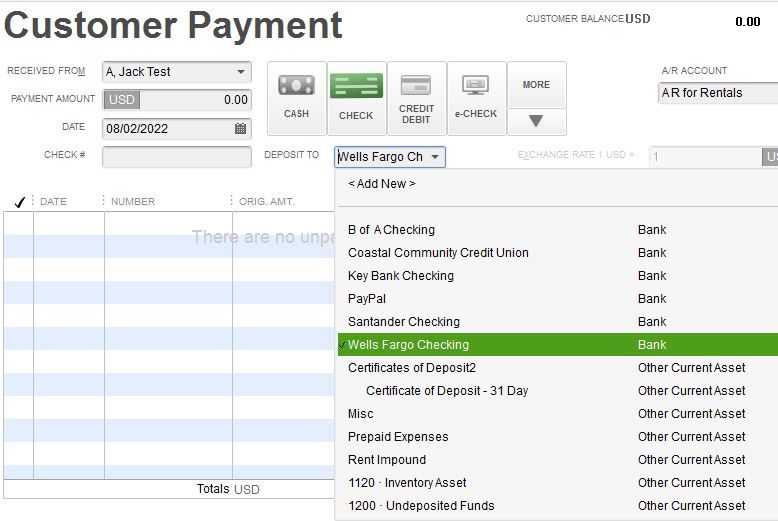The width and height of the screenshot is (778, 521).
Task: Click the USD currency label in Payment Amount
Action: point(122,100)
